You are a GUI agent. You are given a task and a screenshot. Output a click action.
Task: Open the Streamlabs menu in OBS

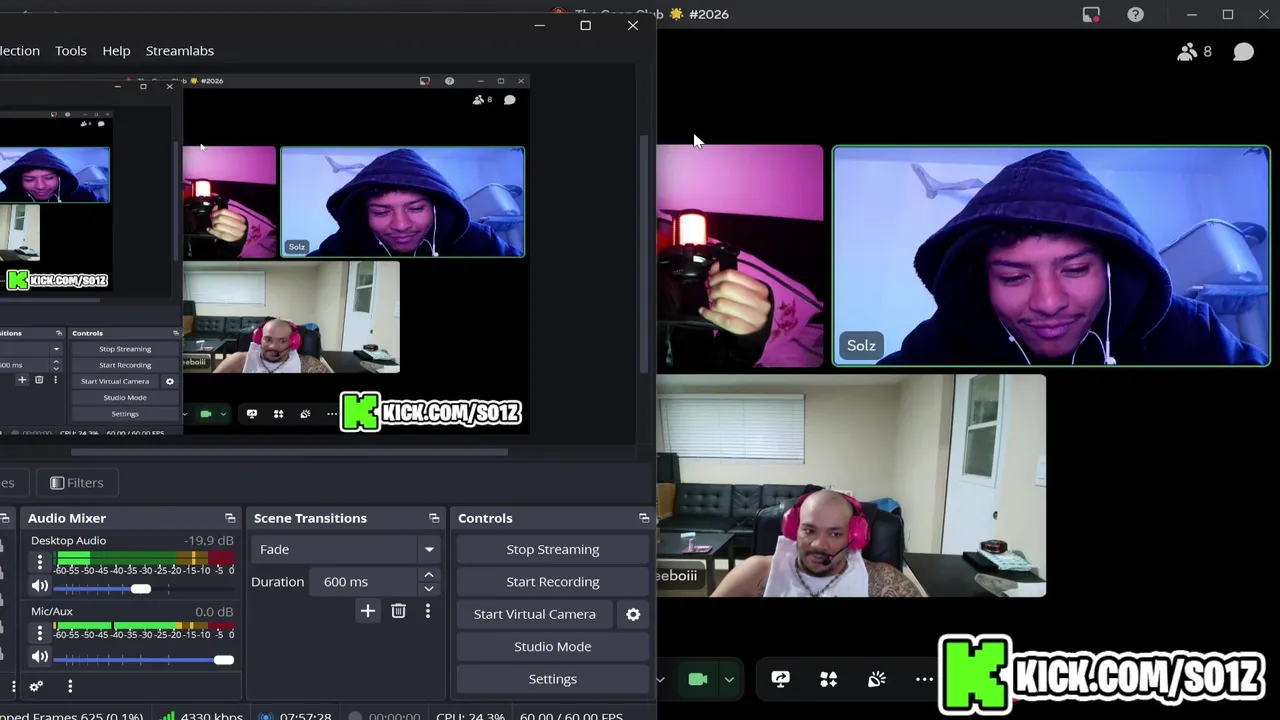180,50
